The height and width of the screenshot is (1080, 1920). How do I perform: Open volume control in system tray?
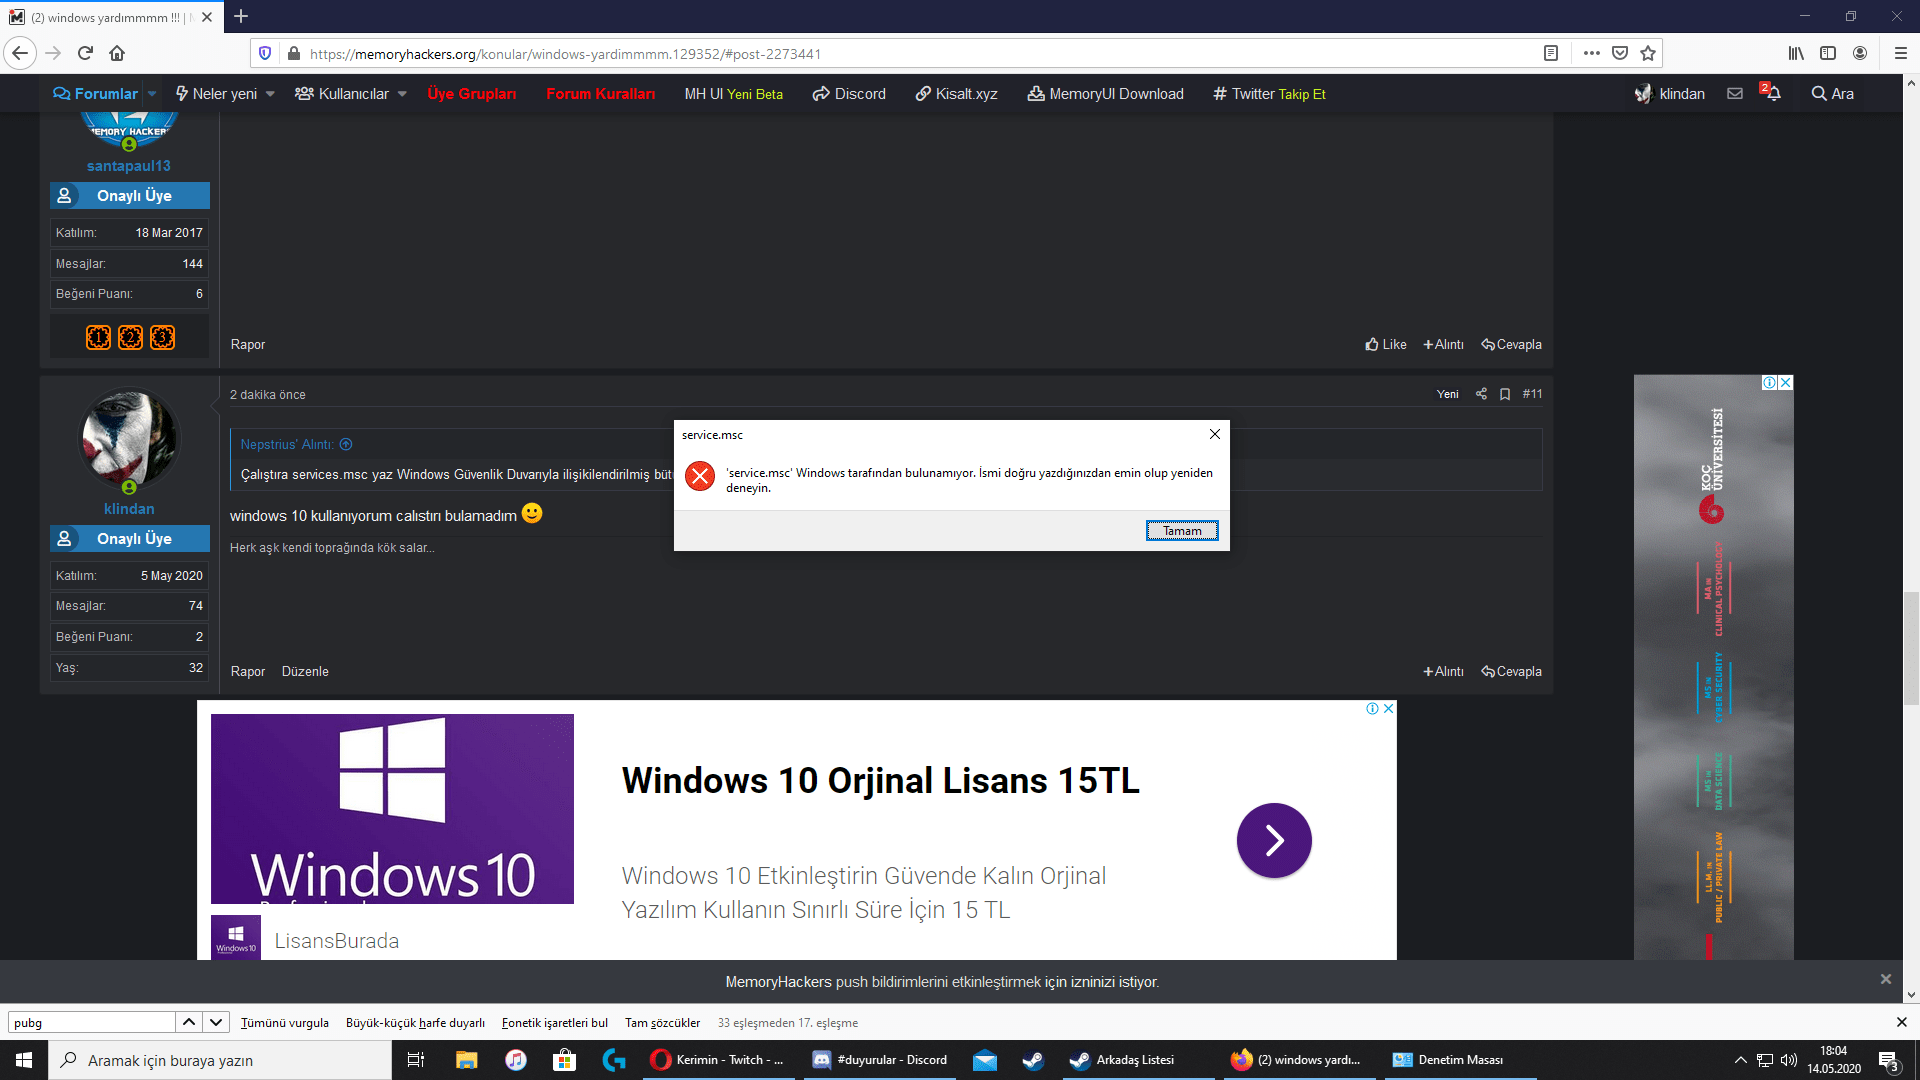(x=1789, y=1060)
